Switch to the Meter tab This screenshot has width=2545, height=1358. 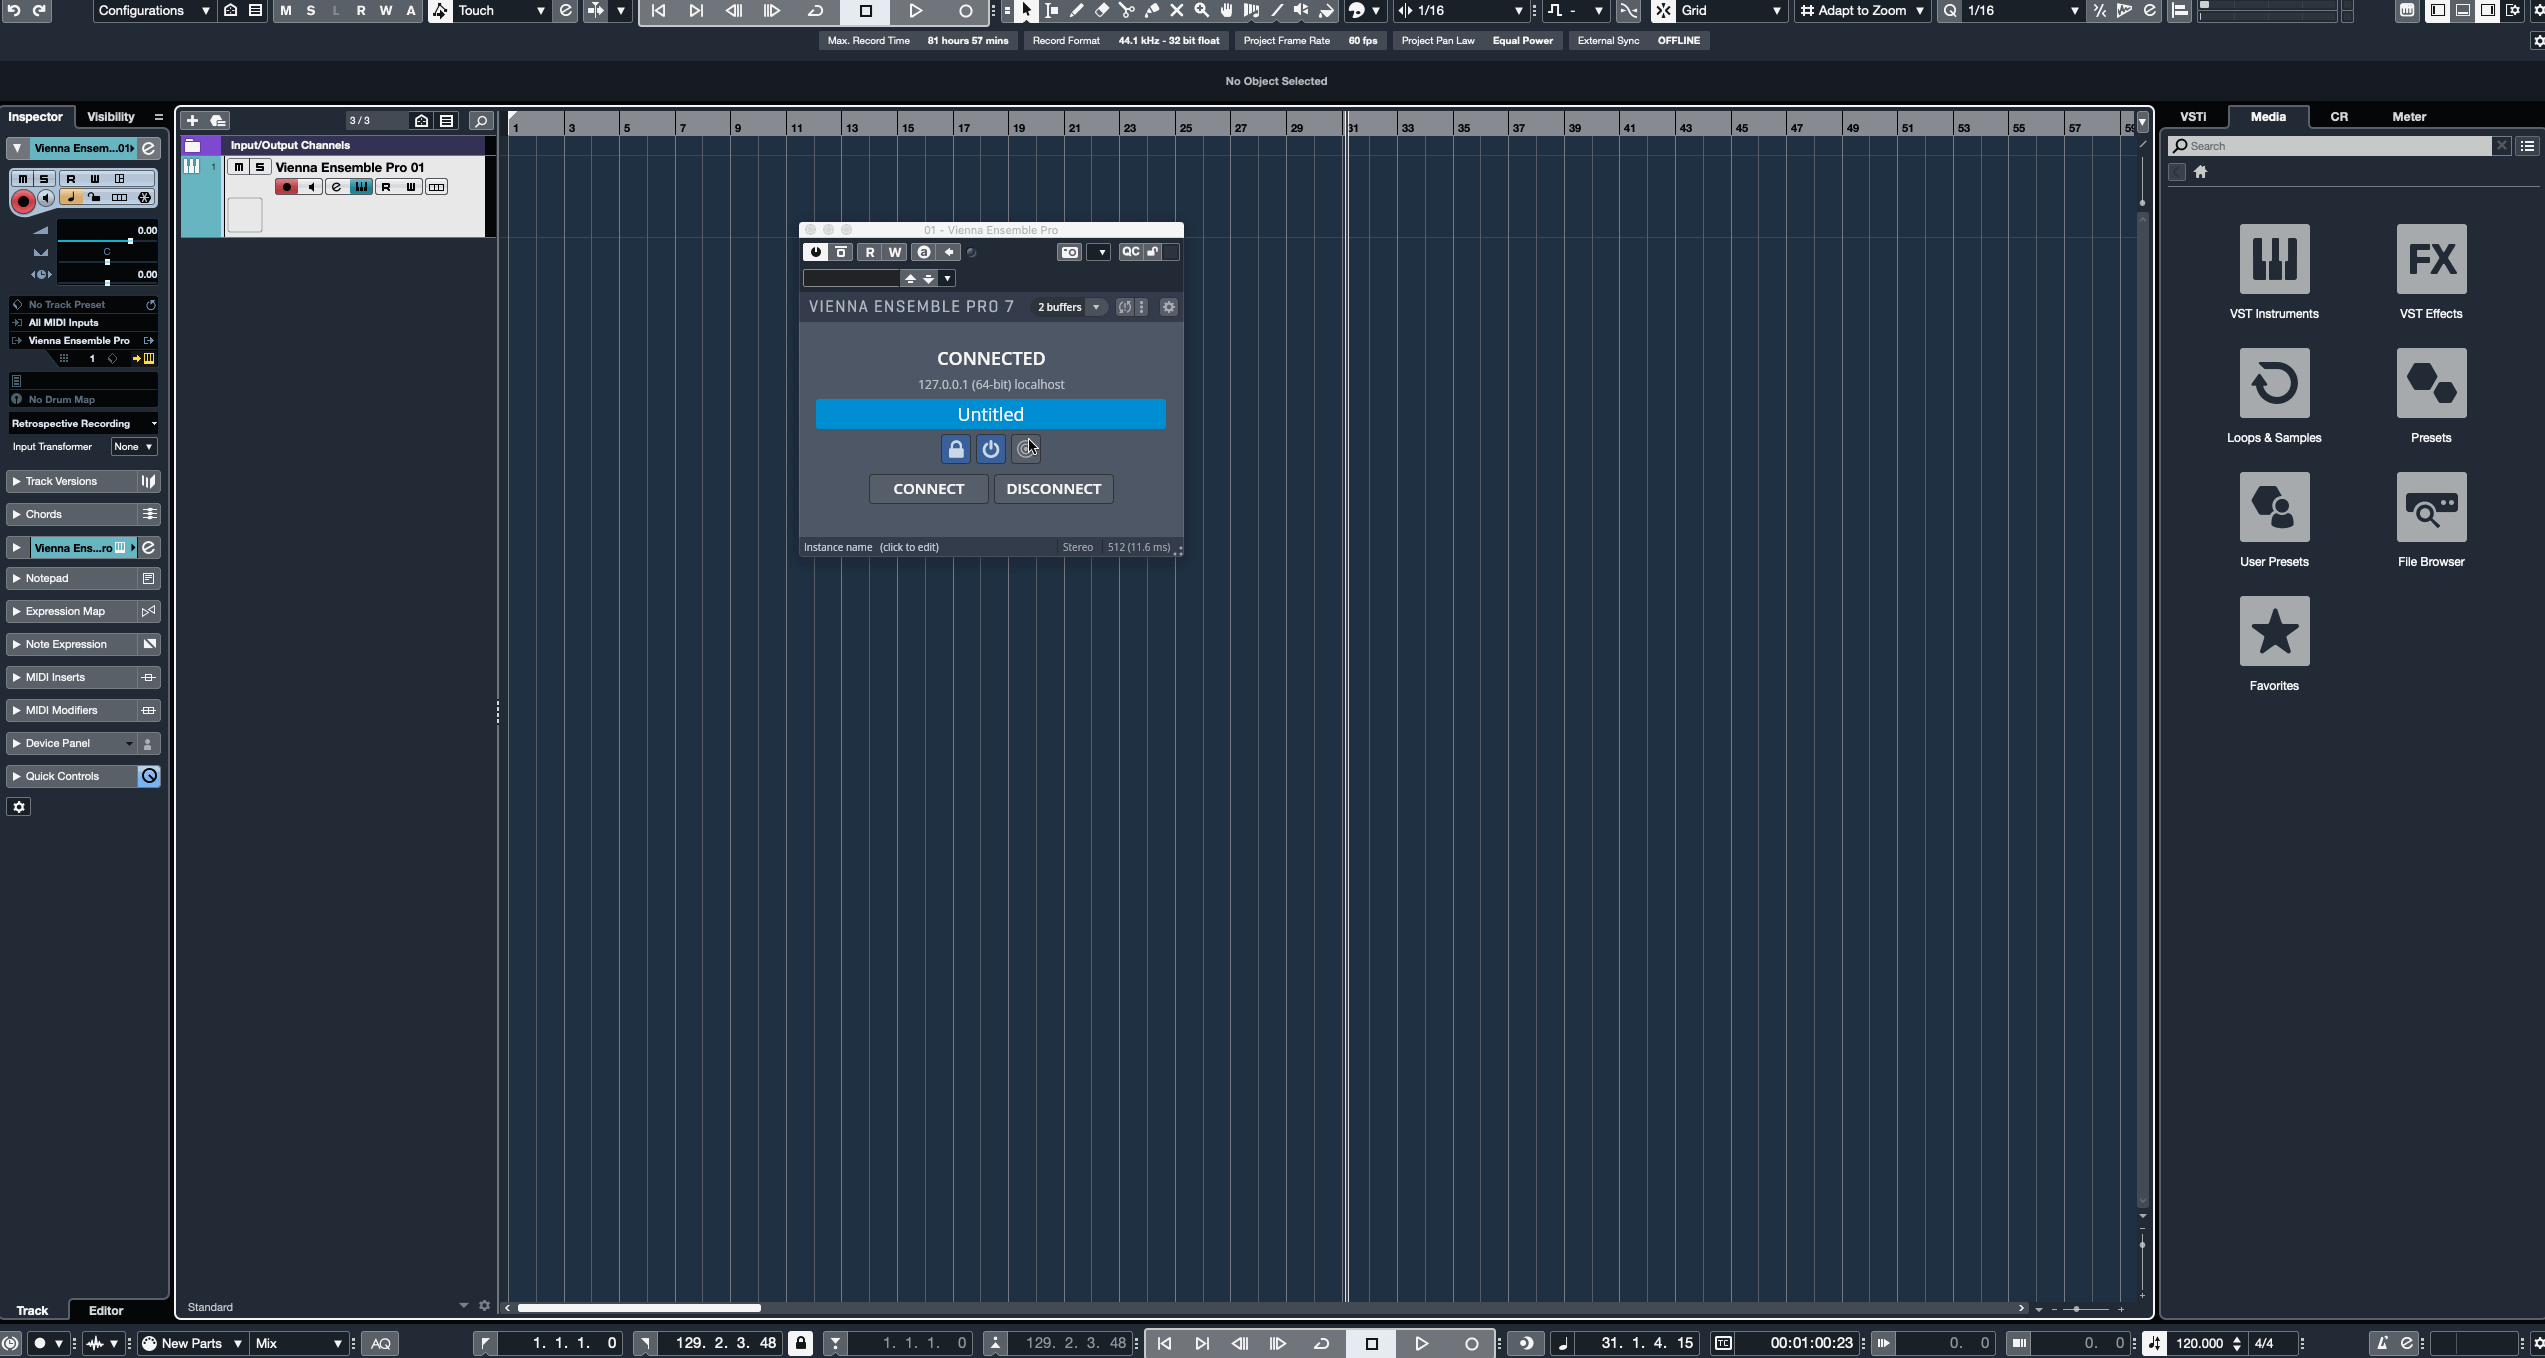[2409, 117]
